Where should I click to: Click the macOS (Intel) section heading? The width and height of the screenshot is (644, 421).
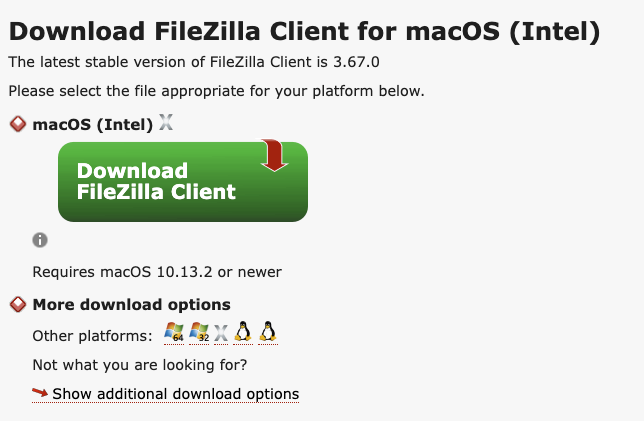(92, 125)
